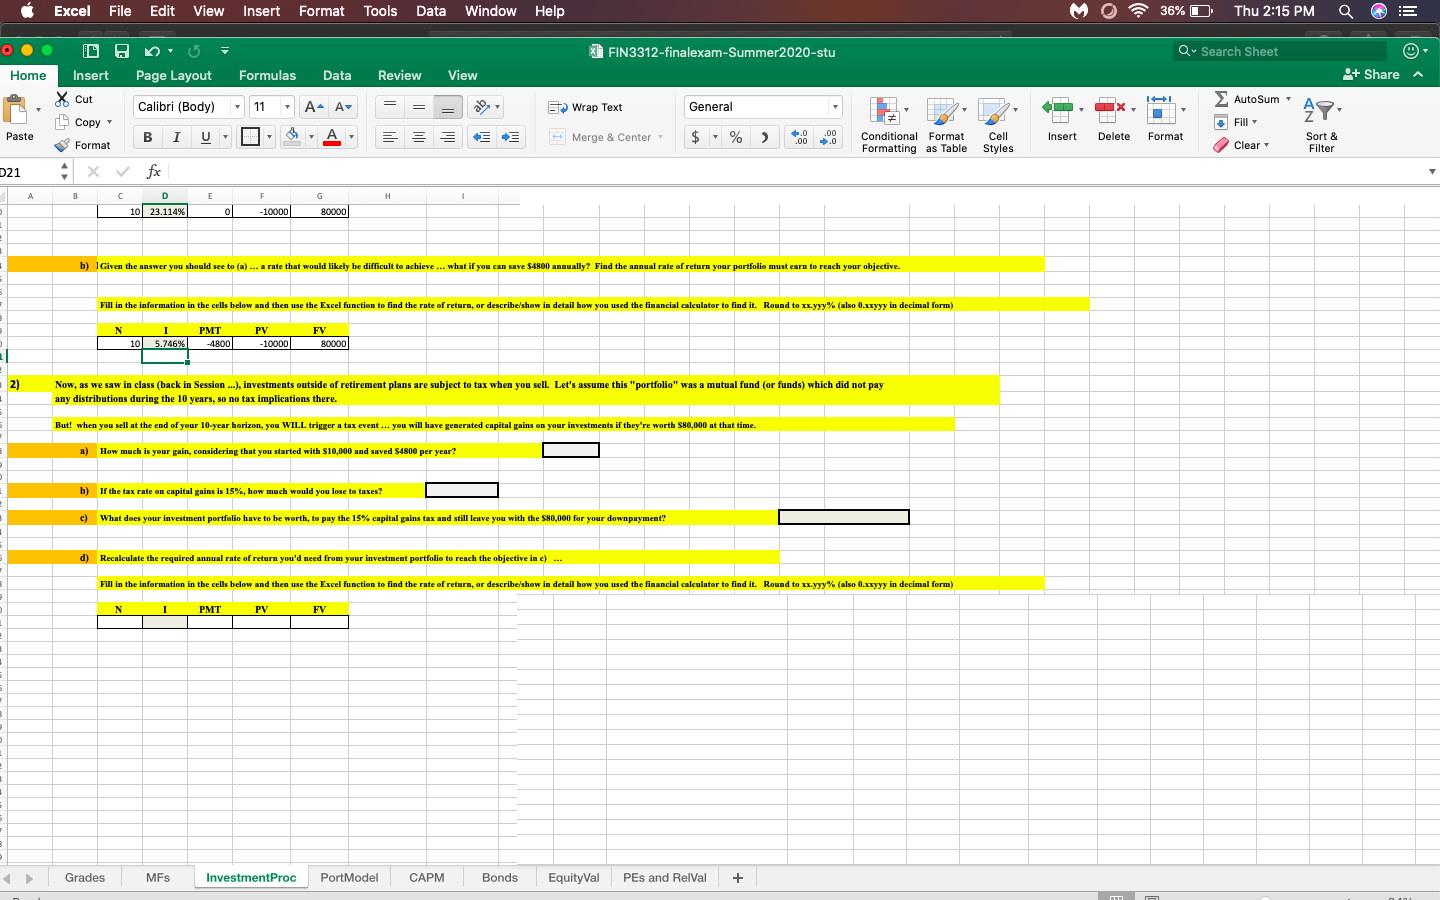Increase font size with larger A icon
This screenshot has height=900, width=1440.
[x=313, y=107]
